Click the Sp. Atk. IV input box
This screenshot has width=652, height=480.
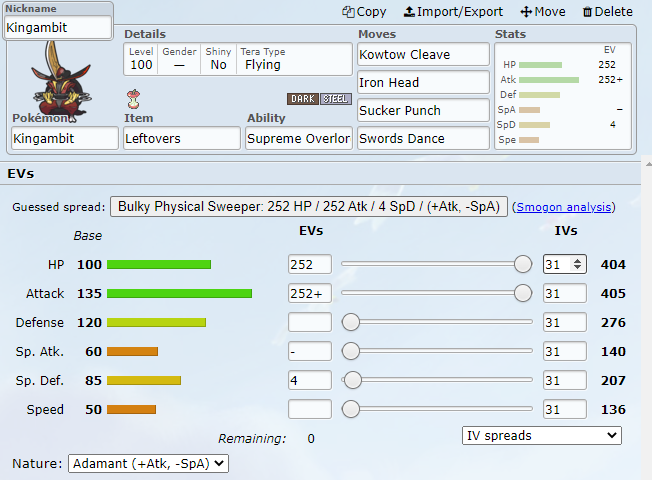coord(565,351)
